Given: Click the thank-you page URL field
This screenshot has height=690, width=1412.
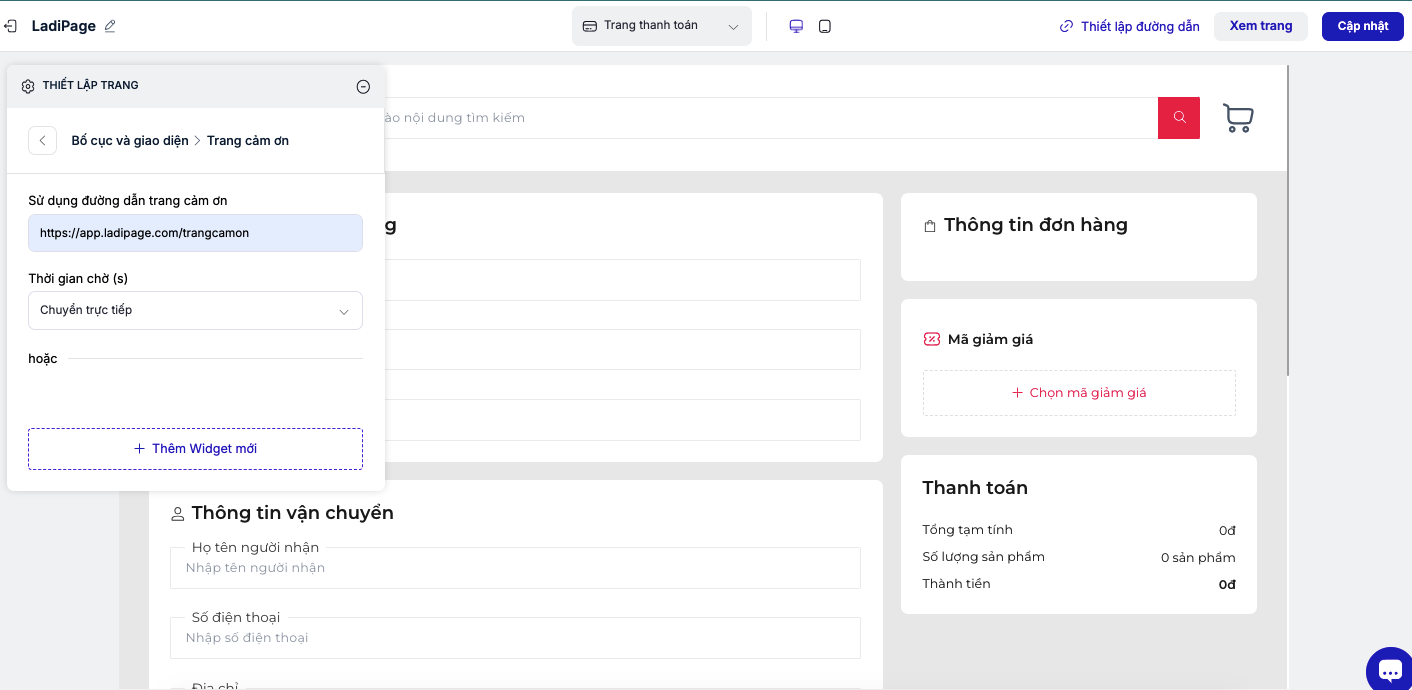Looking at the screenshot, I should coord(195,233).
